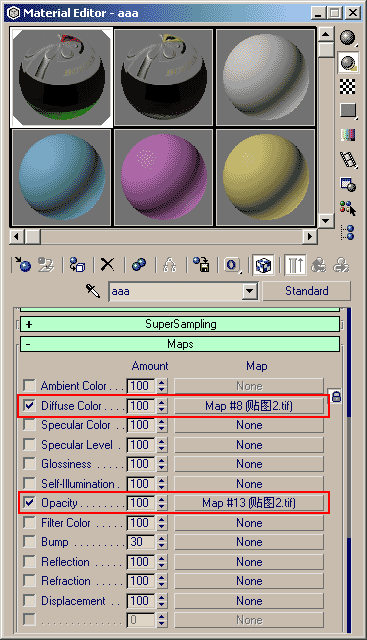Image resolution: width=367 pixels, height=640 pixels.
Task: Click the Sample UV Tiling icon
Action: click(348, 111)
